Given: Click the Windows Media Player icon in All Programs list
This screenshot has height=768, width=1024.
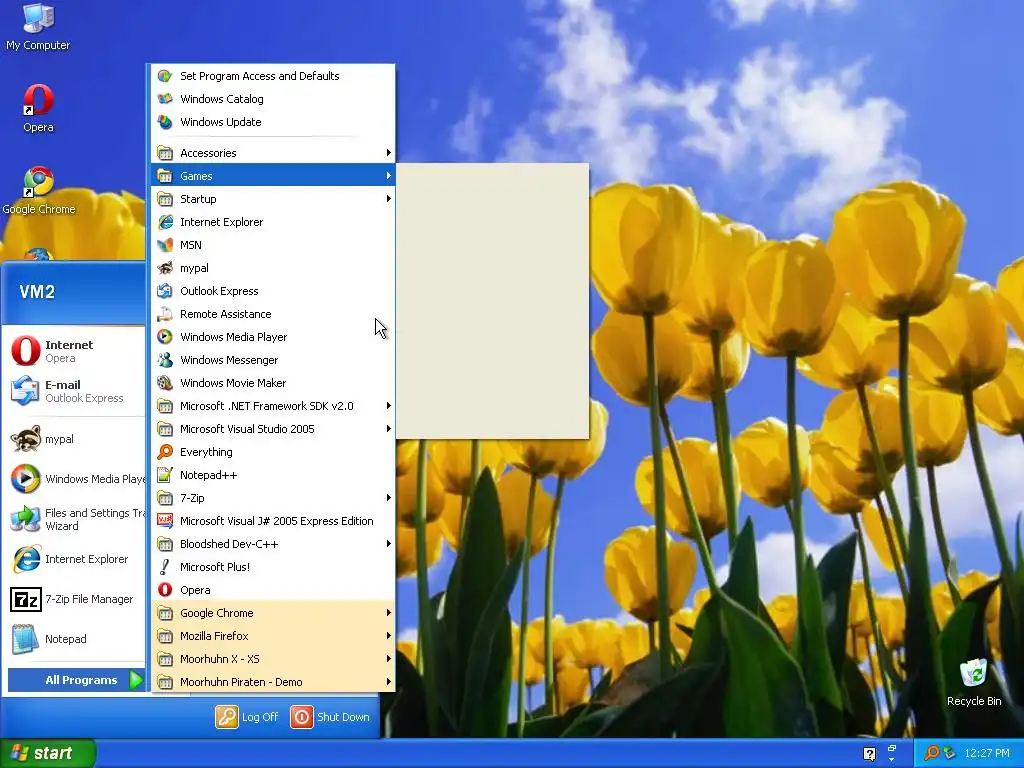Looking at the screenshot, I should click(x=165, y=337).
